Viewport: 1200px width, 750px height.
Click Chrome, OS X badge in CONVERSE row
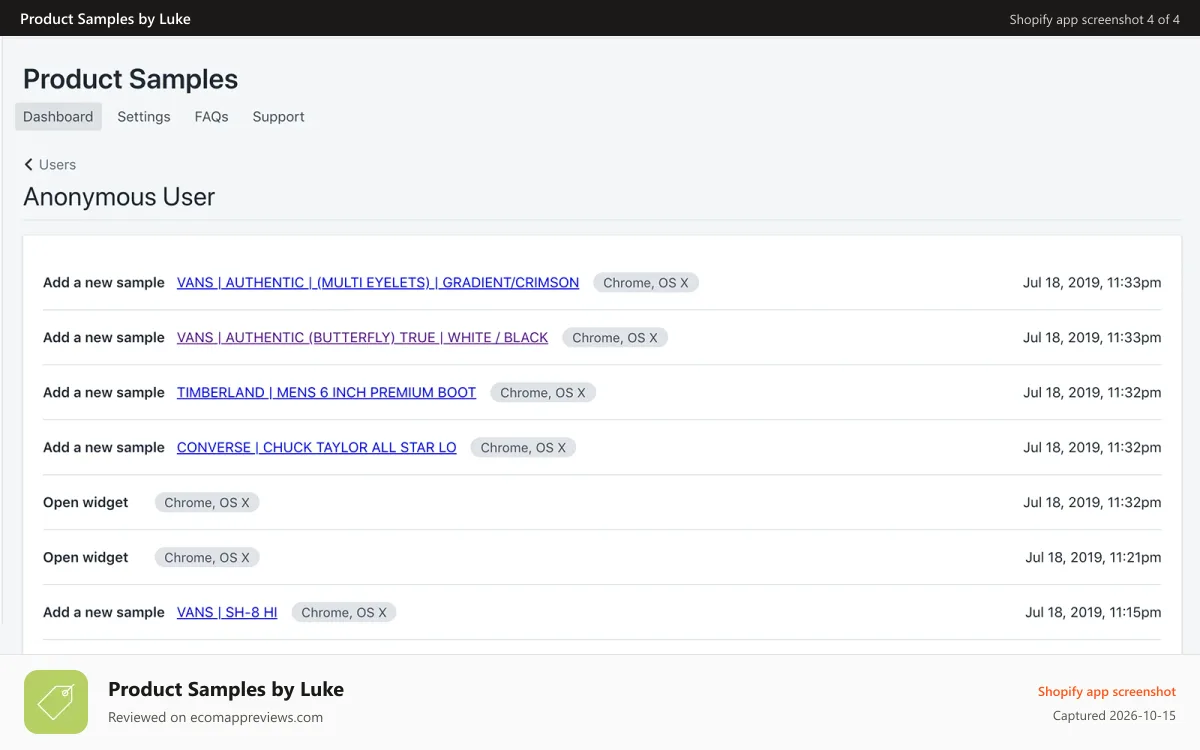[523, 447]
